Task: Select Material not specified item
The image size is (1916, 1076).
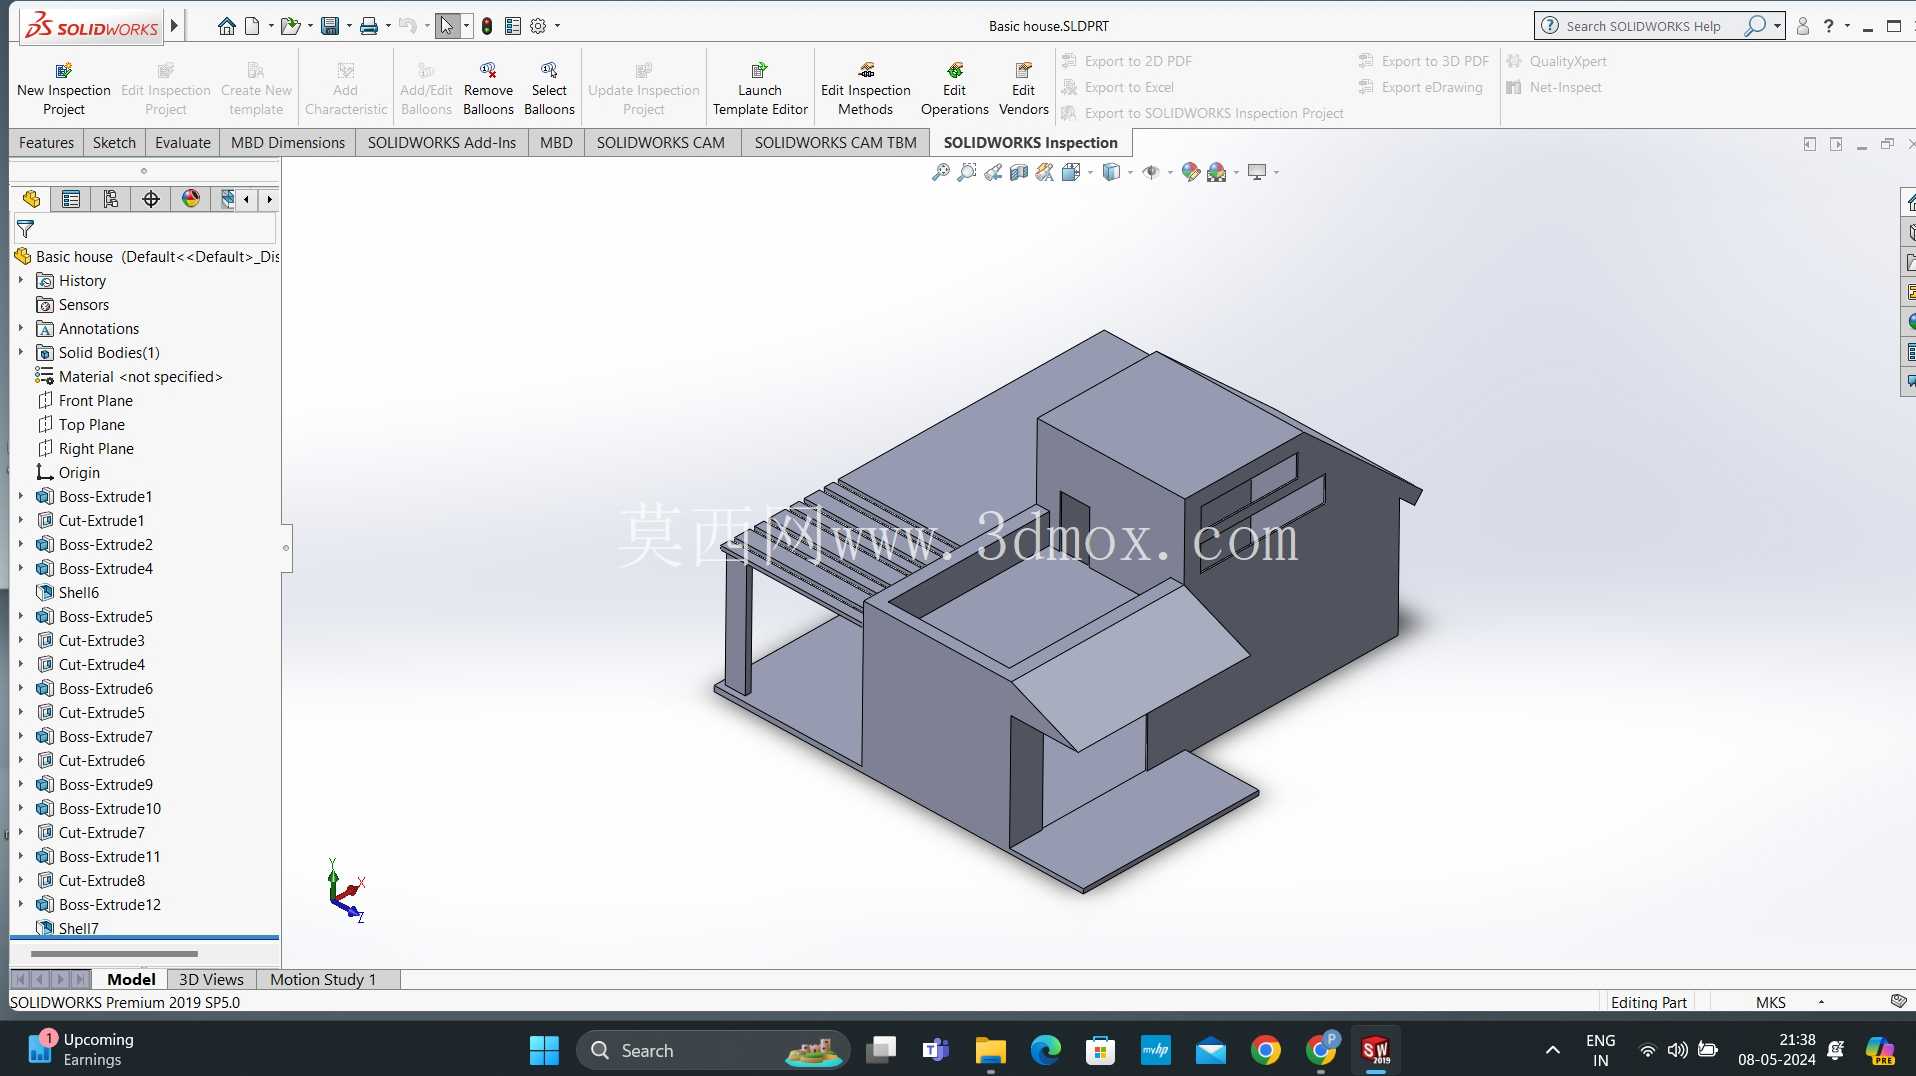Action: (140, 377)
